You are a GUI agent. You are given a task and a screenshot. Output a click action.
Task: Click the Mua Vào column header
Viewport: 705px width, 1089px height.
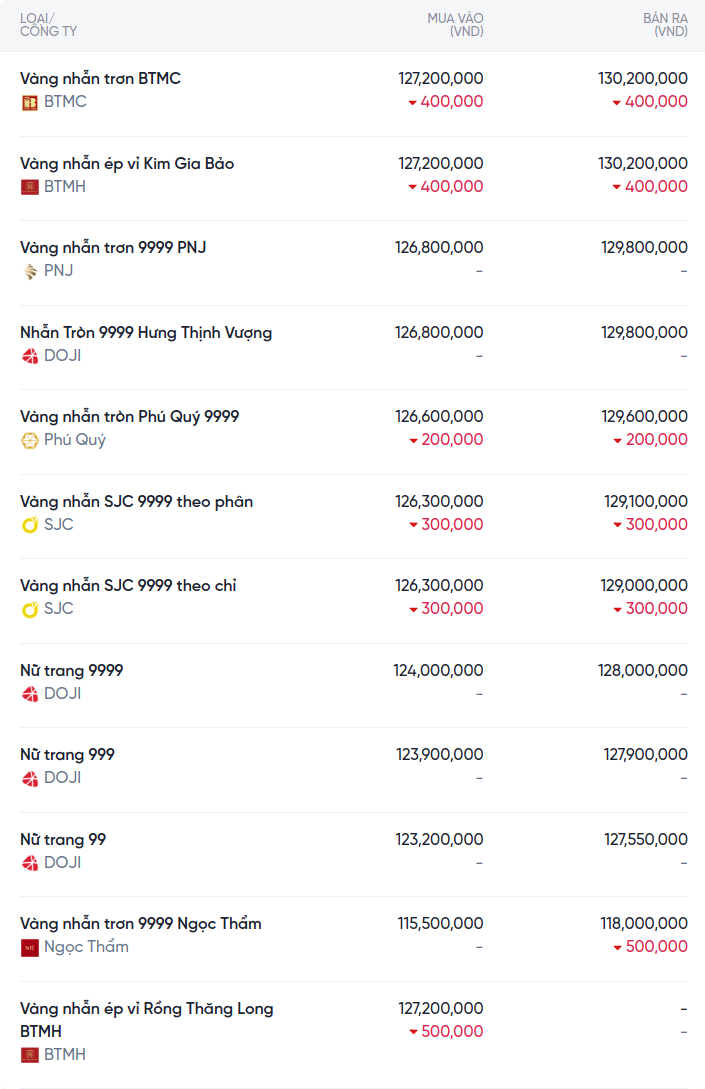point(455,25)
